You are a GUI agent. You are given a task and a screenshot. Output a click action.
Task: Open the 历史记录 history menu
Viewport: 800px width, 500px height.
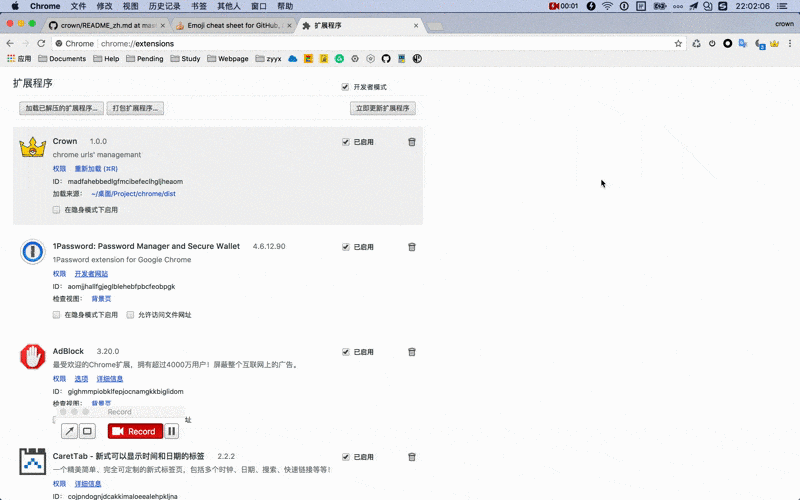pos(164,6)
